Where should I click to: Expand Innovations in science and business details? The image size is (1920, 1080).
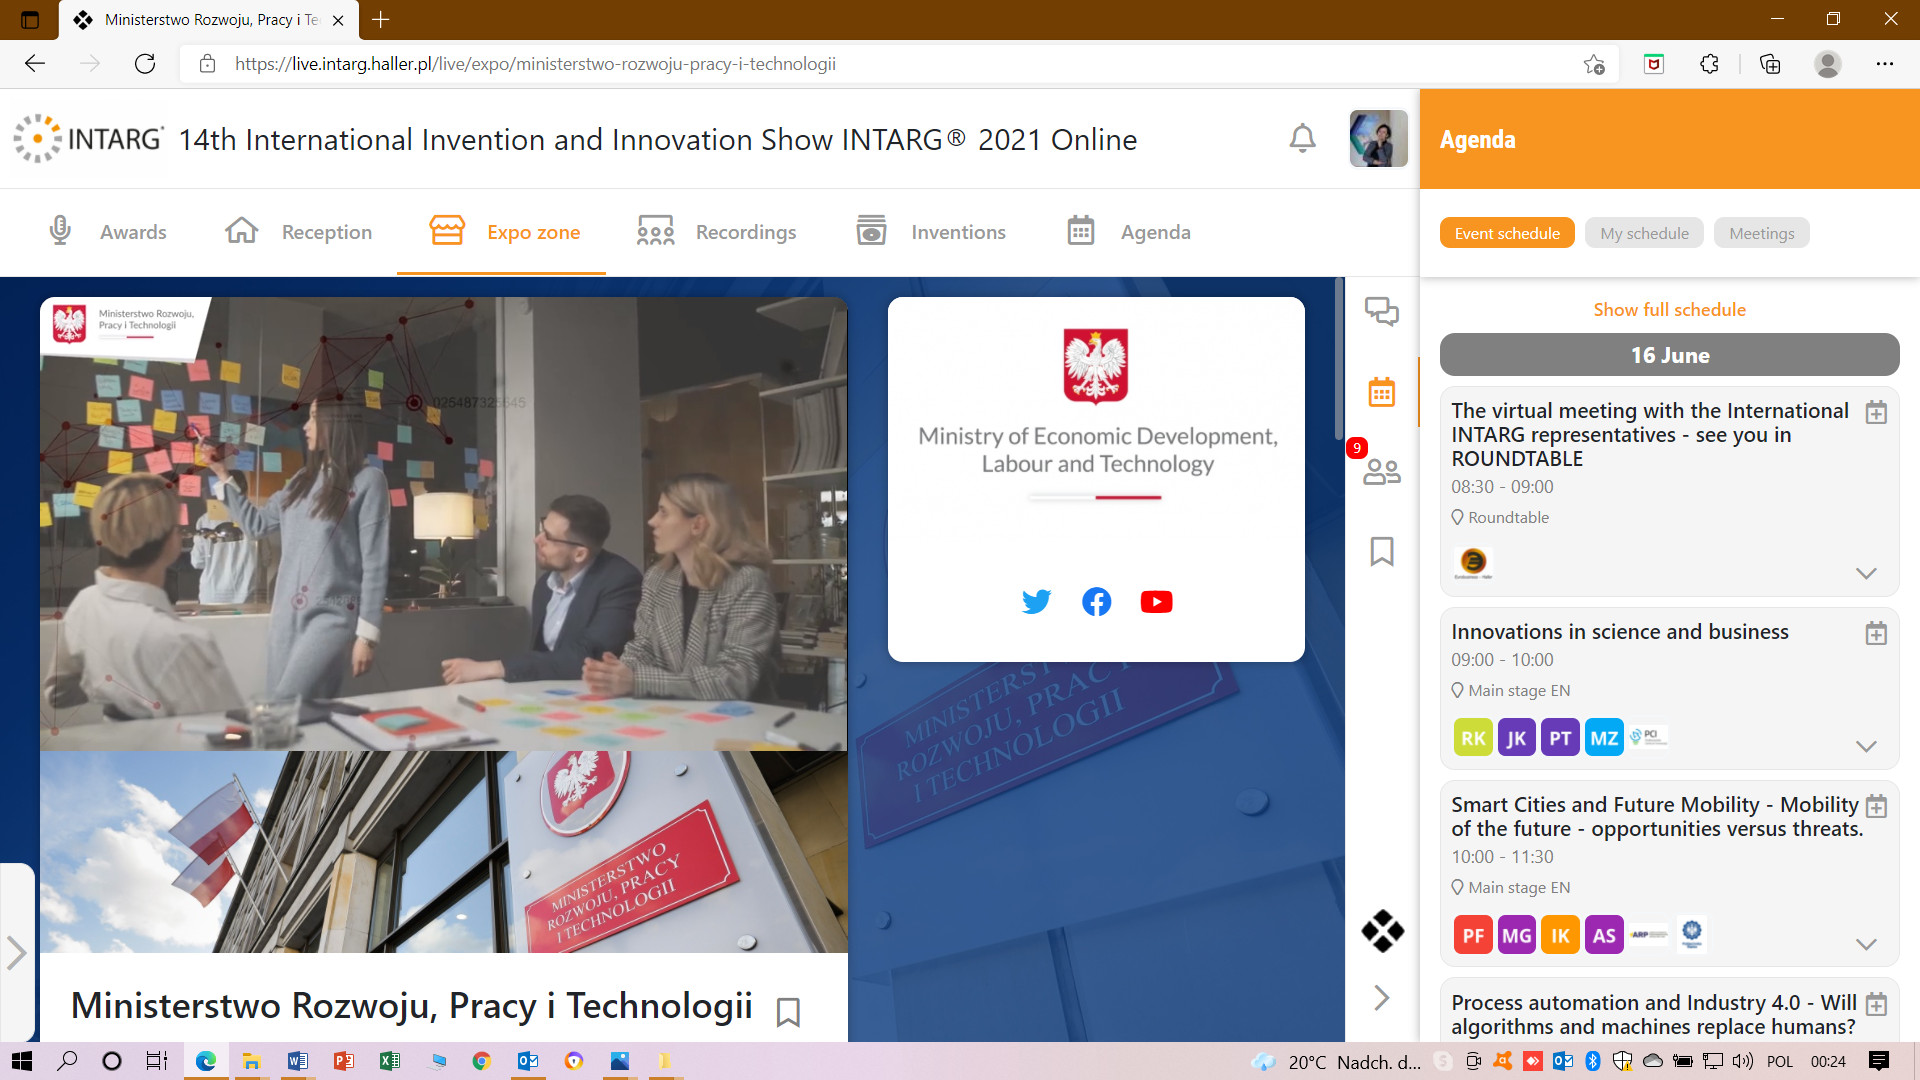click(1866, 746)
